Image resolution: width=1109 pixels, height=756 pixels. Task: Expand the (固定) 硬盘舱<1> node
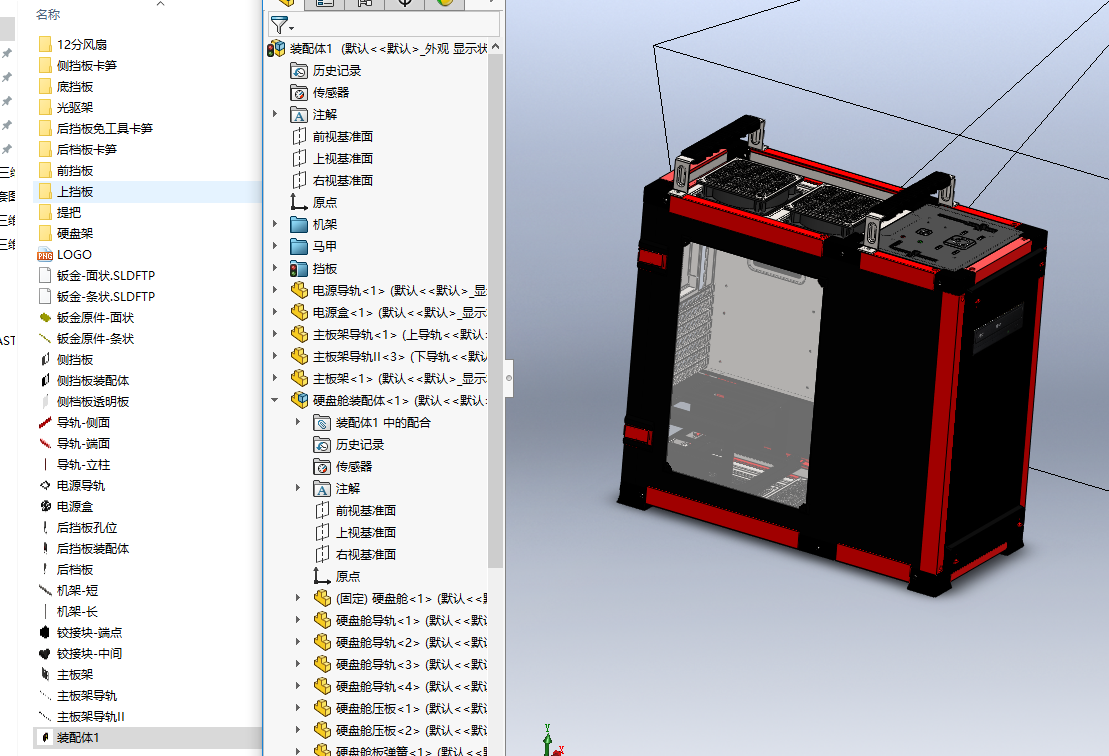pos(298,598)
